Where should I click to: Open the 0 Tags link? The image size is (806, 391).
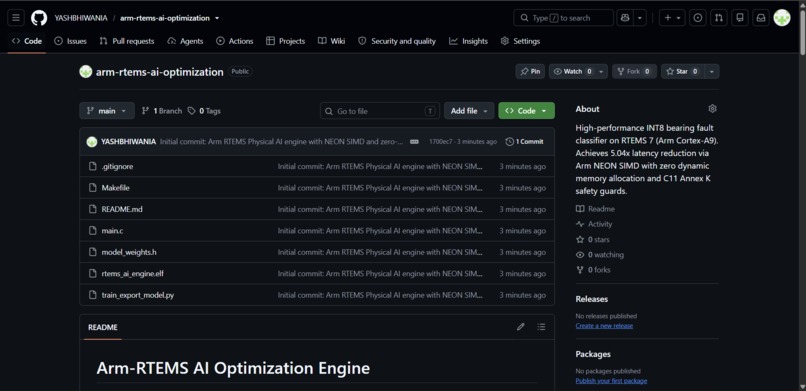(204, 111)
